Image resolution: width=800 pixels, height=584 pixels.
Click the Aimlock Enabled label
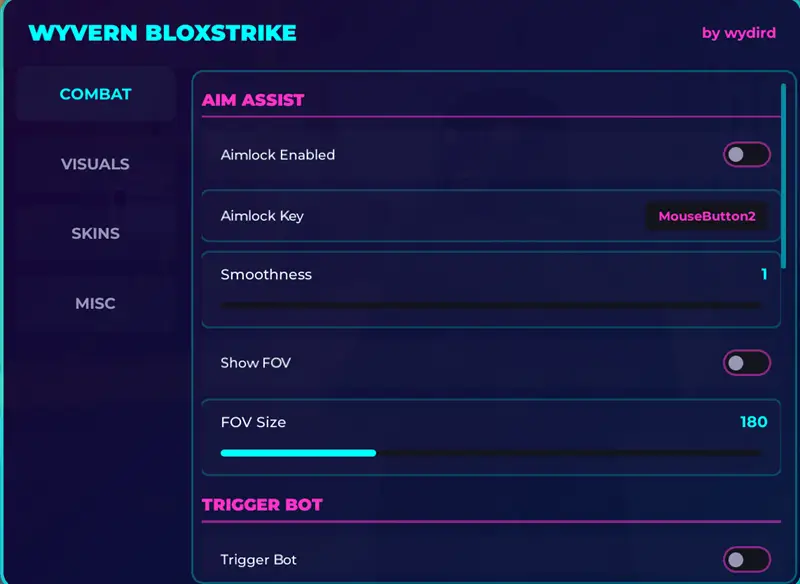click(278, 154)
